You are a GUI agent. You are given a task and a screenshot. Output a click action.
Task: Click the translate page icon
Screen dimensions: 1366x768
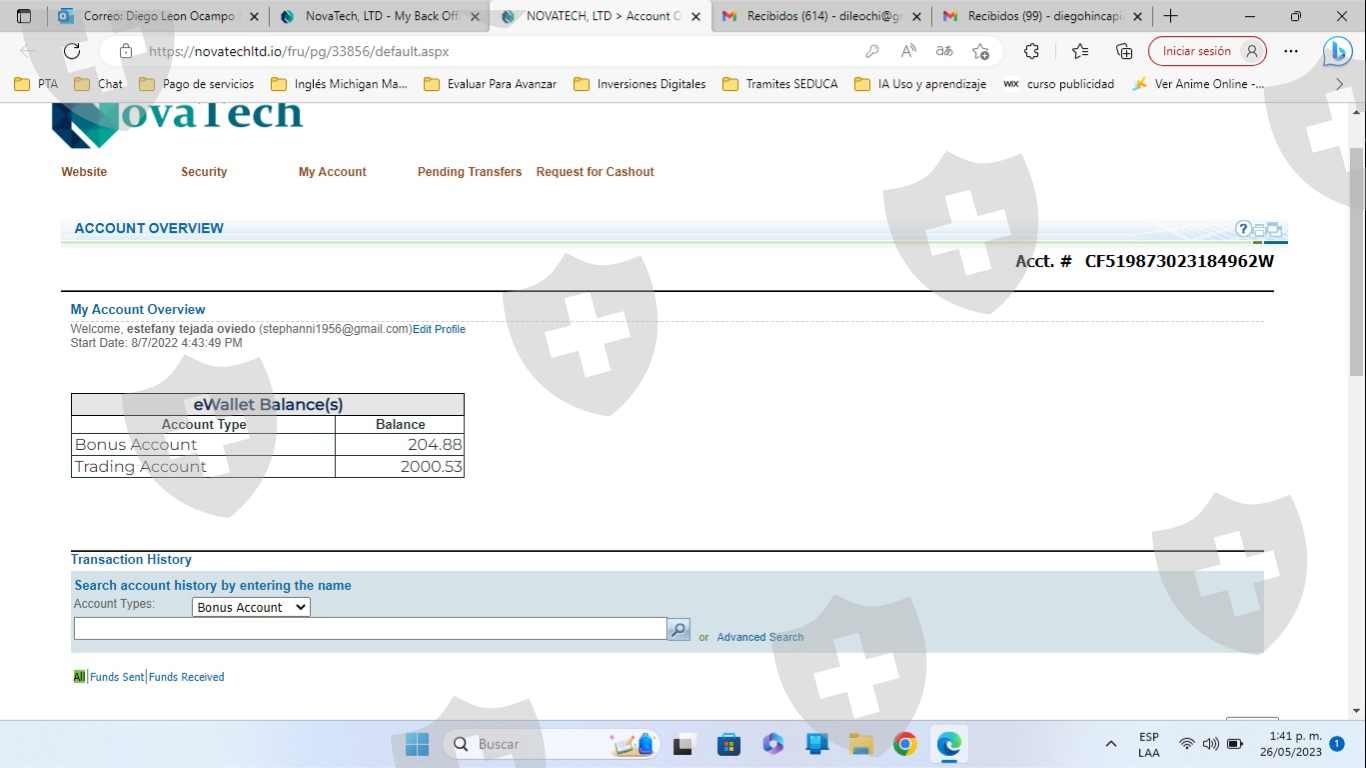point(944,51)
